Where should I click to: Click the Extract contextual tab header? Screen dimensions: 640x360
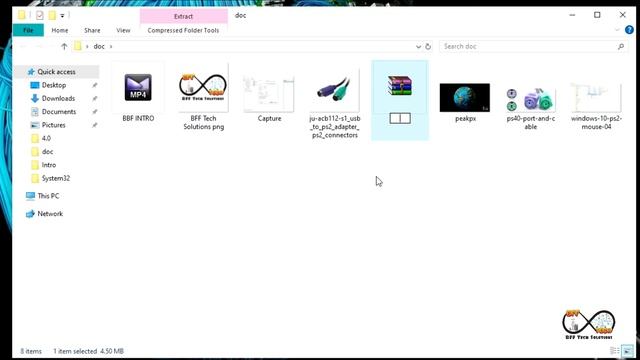(x=183, y=16)
